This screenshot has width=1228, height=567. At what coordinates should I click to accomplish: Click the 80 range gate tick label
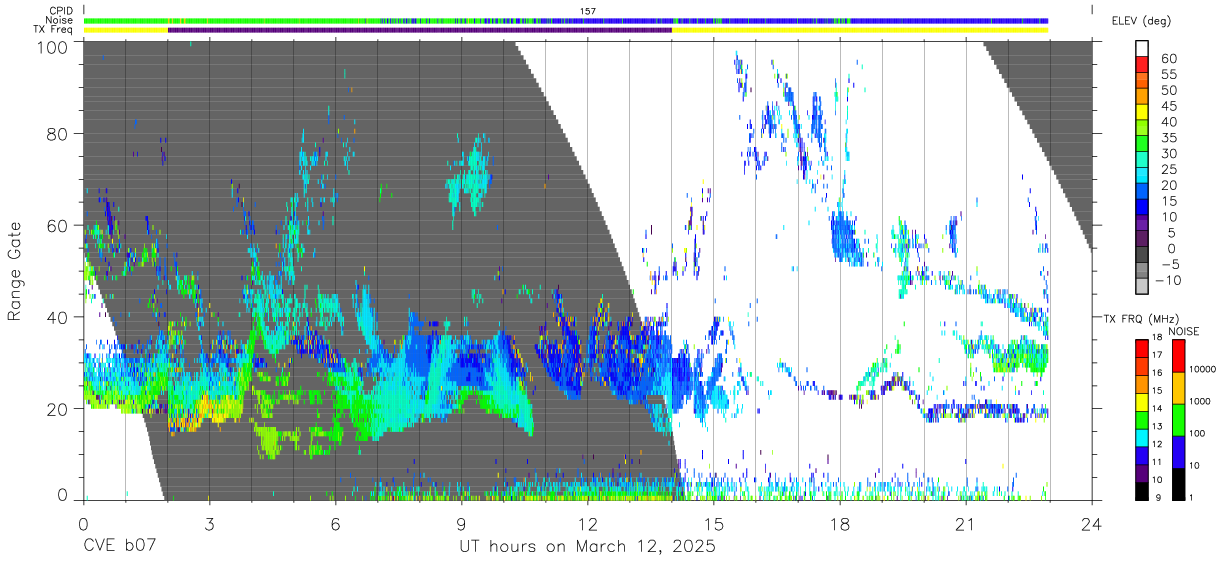coord(57,134)
